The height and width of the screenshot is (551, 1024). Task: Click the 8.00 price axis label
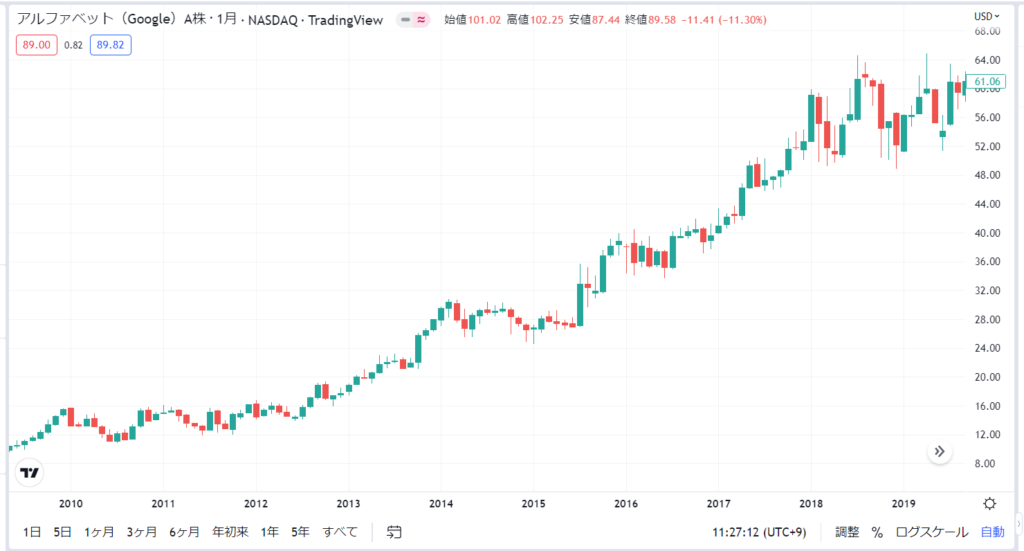coord(984,464)
